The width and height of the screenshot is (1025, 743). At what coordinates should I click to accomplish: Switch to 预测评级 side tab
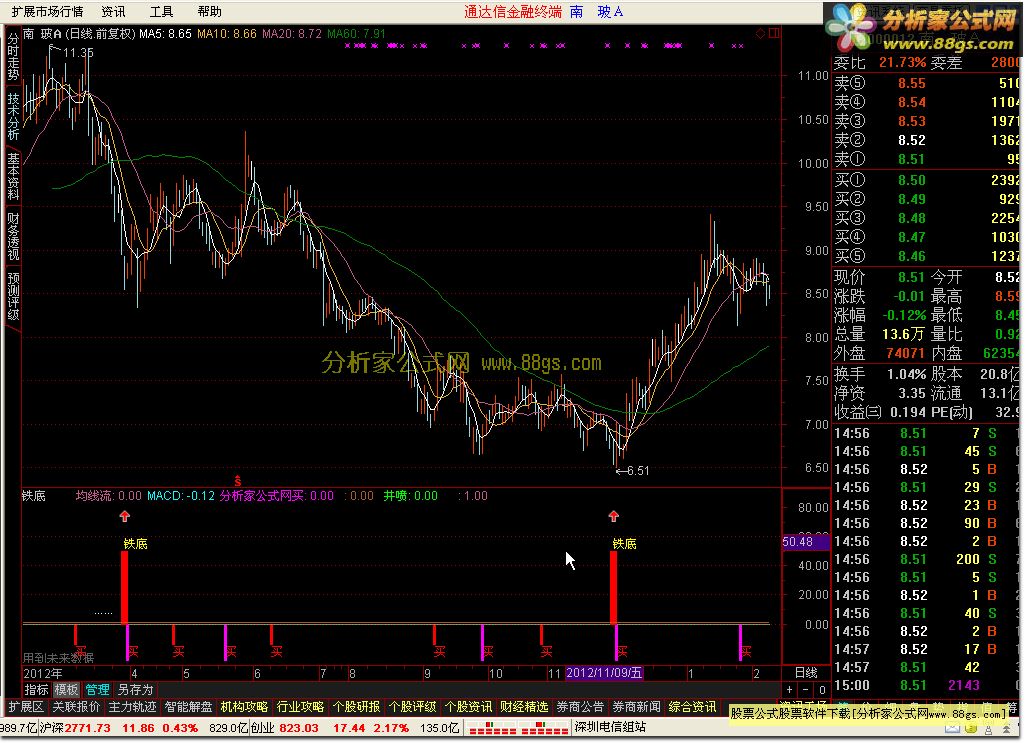pos(13,296)
